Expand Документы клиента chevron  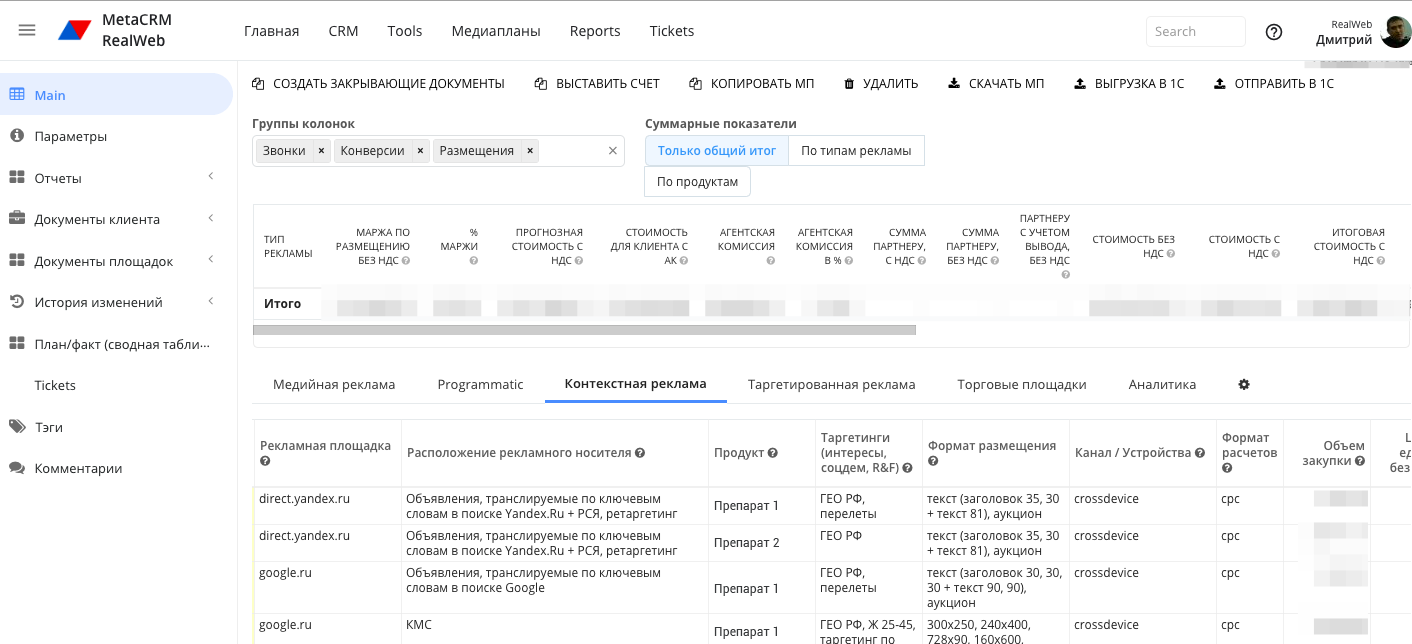(x=211, y=218)
